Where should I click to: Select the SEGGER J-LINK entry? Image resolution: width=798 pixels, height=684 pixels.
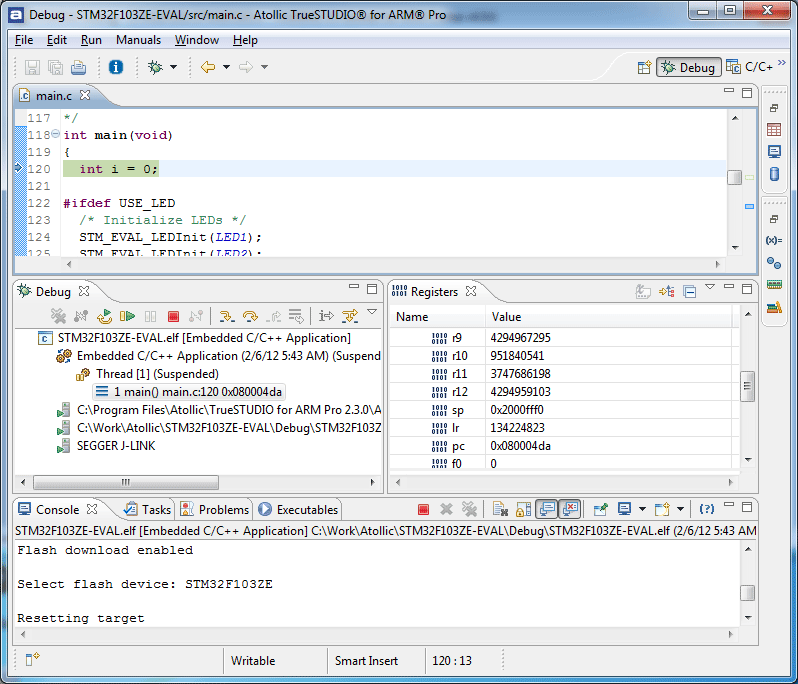[115, 446]
